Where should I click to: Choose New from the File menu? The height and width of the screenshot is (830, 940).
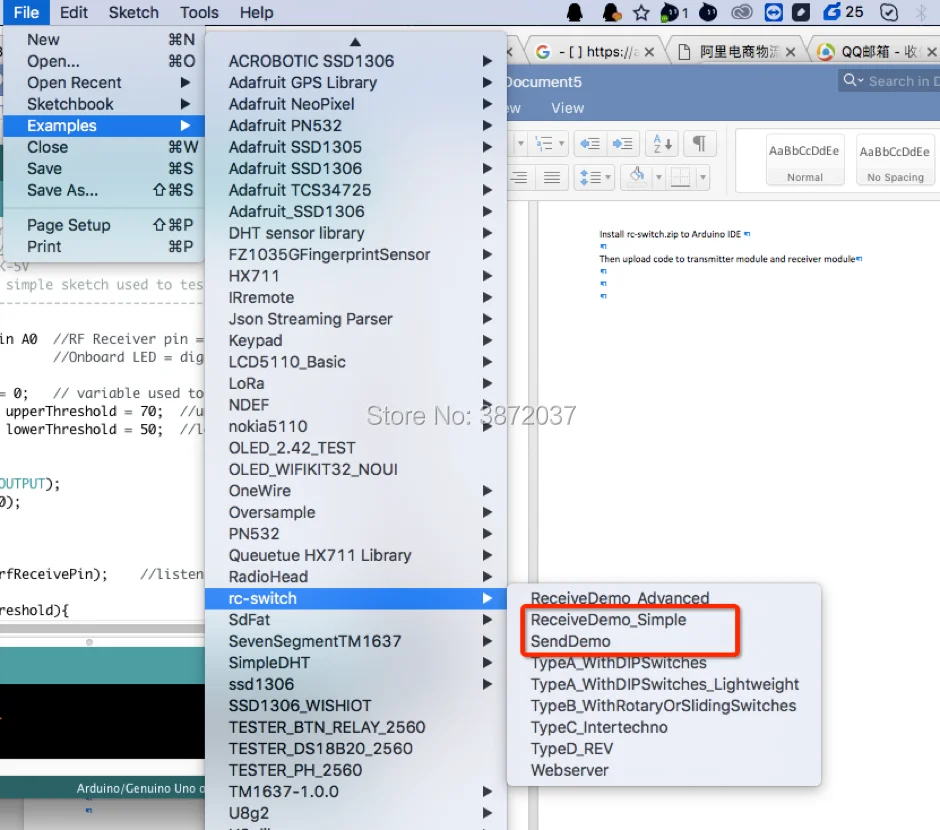pos(104,40)
